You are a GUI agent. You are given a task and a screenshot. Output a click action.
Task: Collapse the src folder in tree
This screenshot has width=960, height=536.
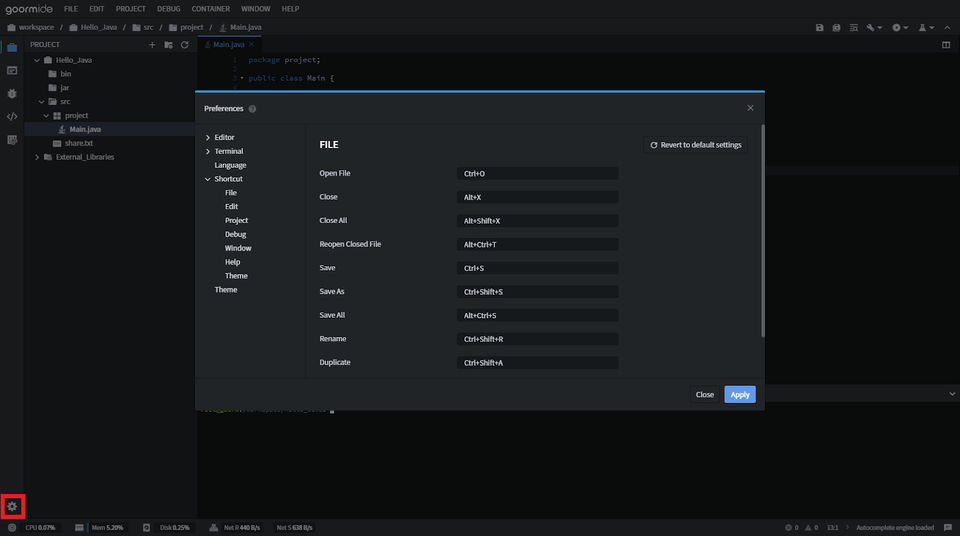[42, 102]
